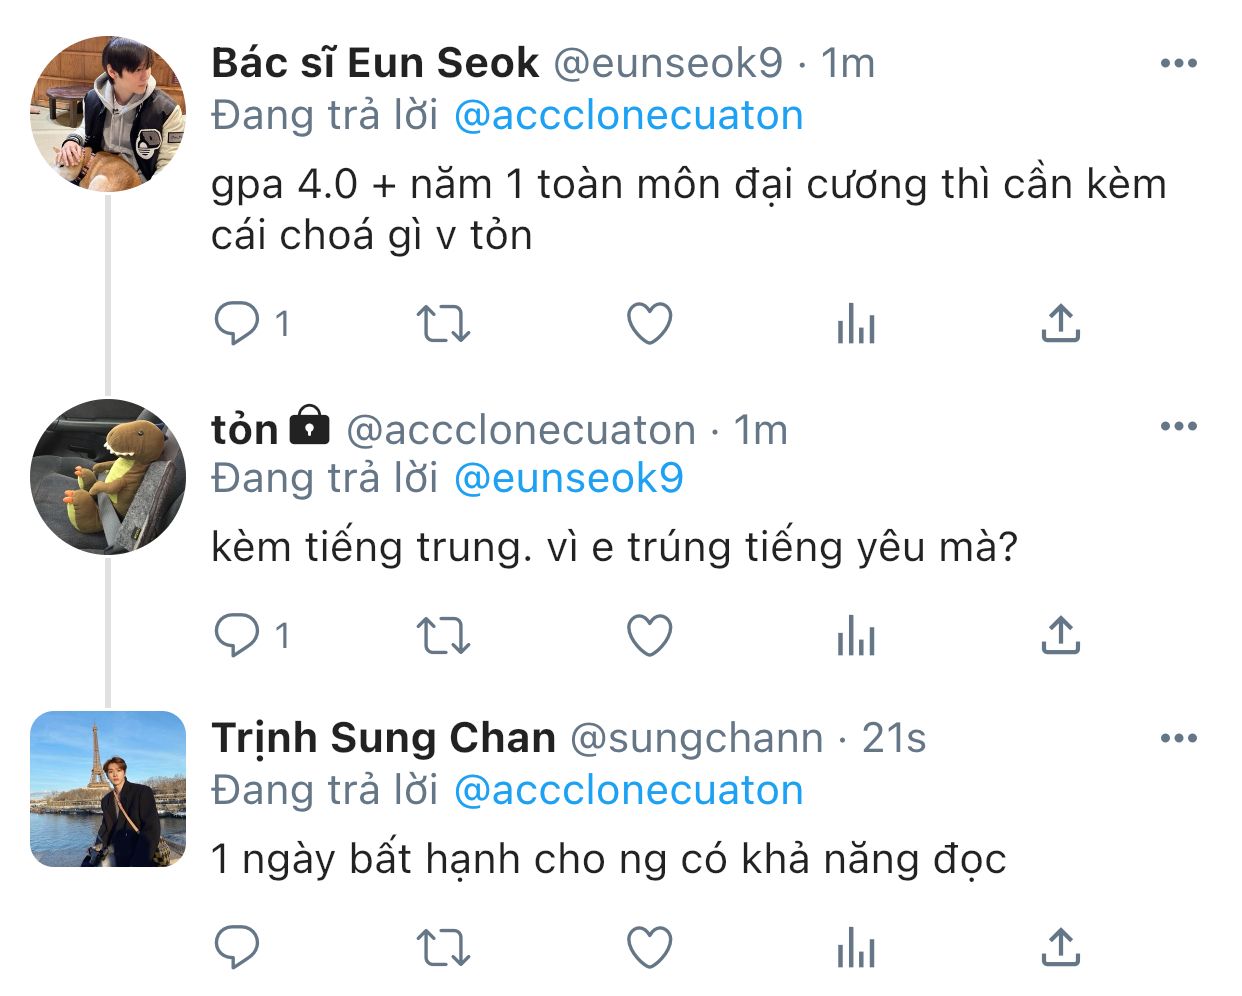Open Bác sĩ Eun Seok's profile name

[375, 64]
